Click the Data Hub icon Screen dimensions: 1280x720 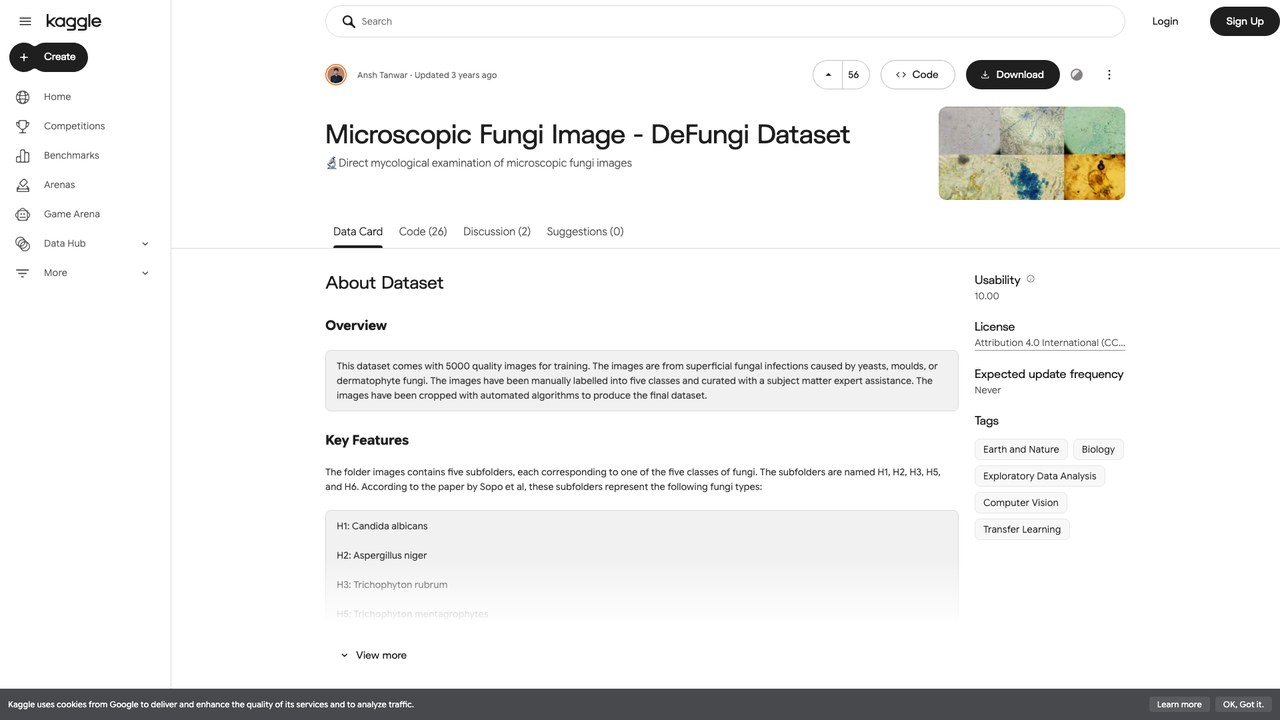pos(23,243)
